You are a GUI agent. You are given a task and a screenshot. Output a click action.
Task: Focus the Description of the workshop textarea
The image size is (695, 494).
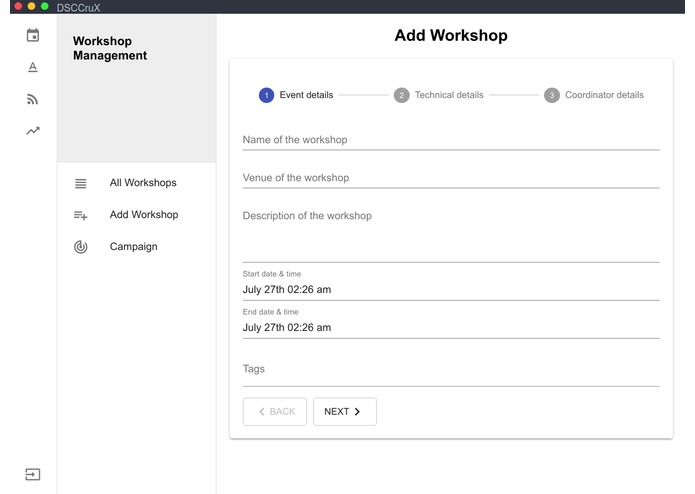[451, 234]
